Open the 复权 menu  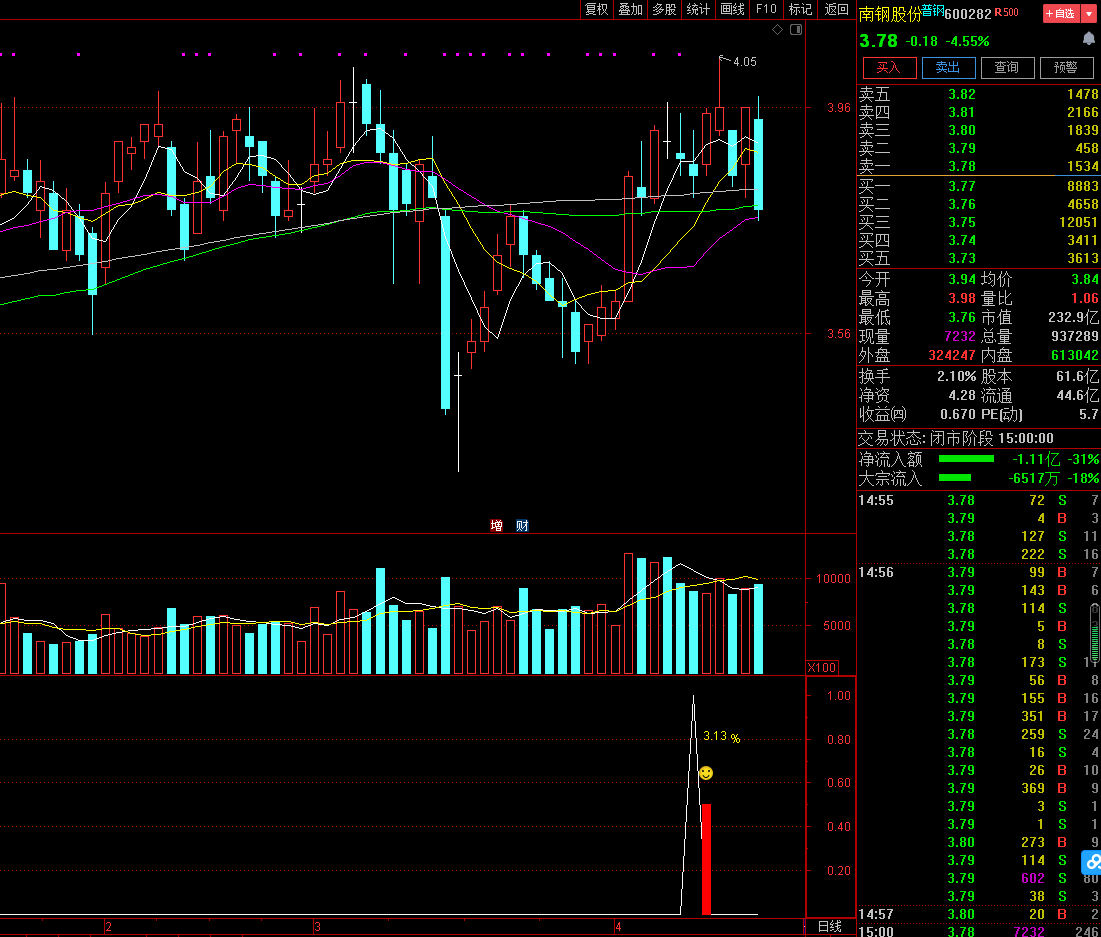597,9
